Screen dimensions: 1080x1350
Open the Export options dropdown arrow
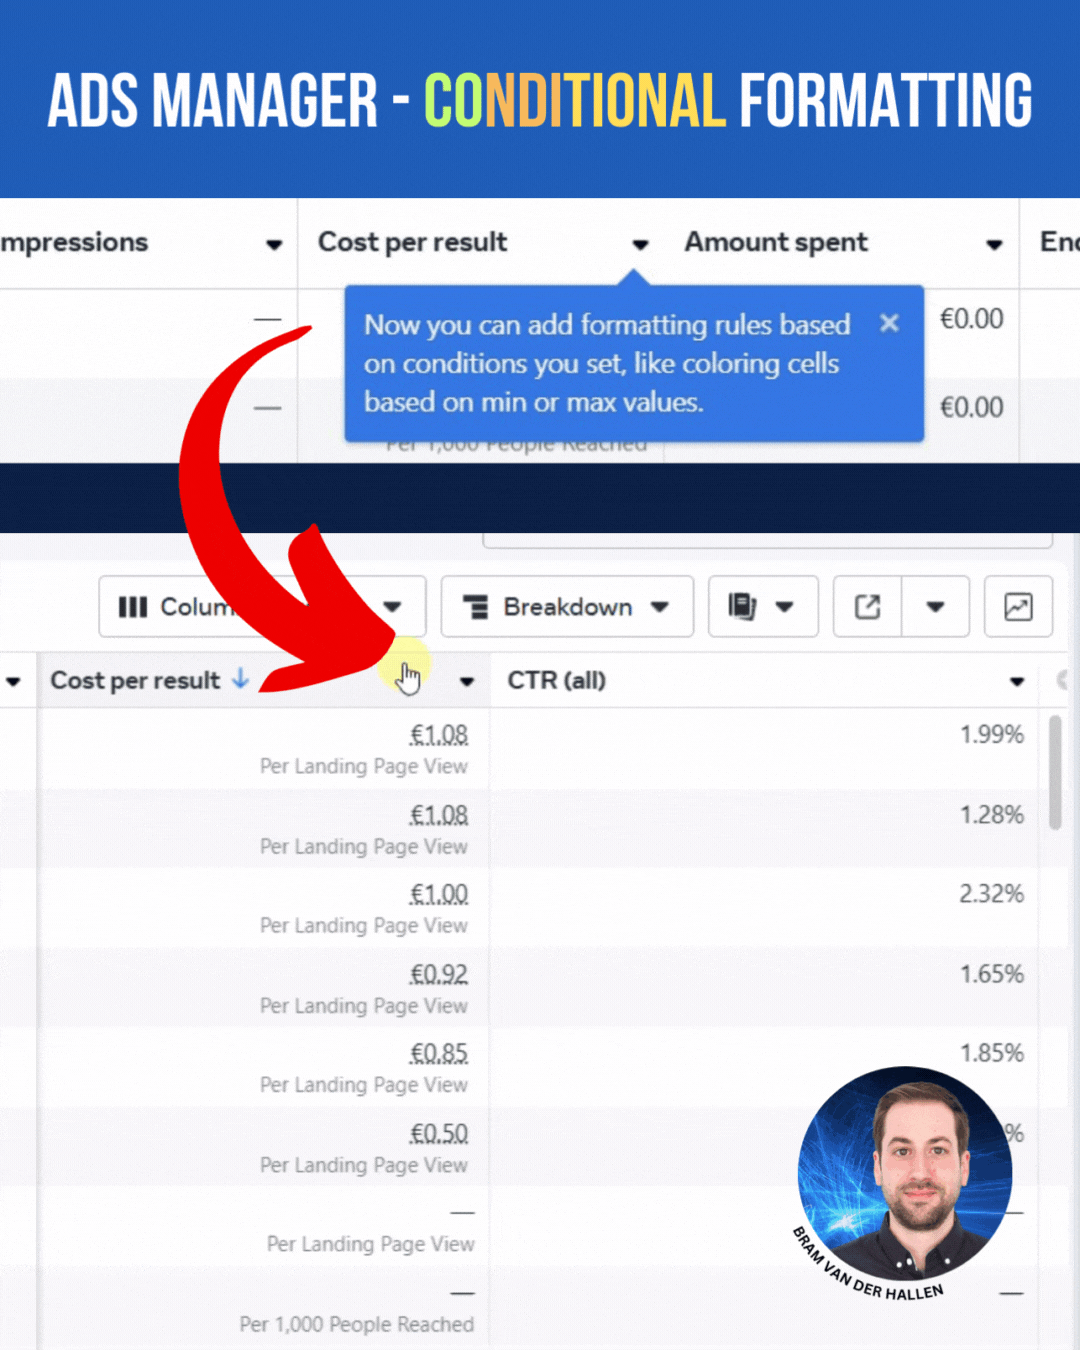click(936, 607)
